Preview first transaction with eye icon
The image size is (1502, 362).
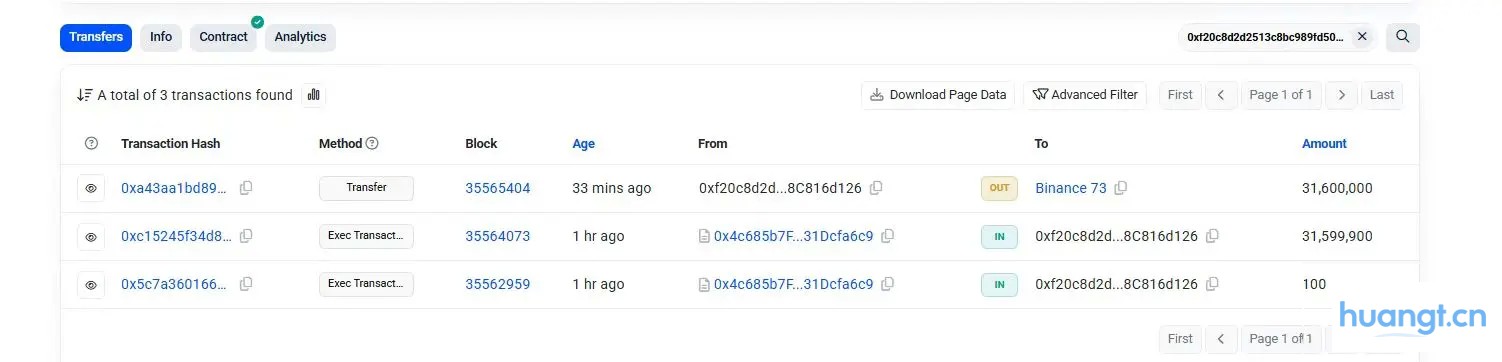tap(91, 188)
